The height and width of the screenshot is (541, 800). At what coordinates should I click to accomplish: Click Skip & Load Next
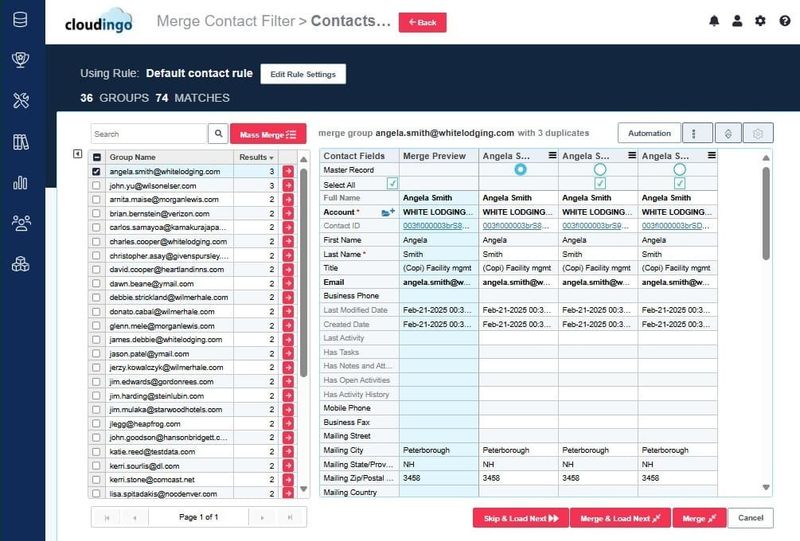[521, 518]
